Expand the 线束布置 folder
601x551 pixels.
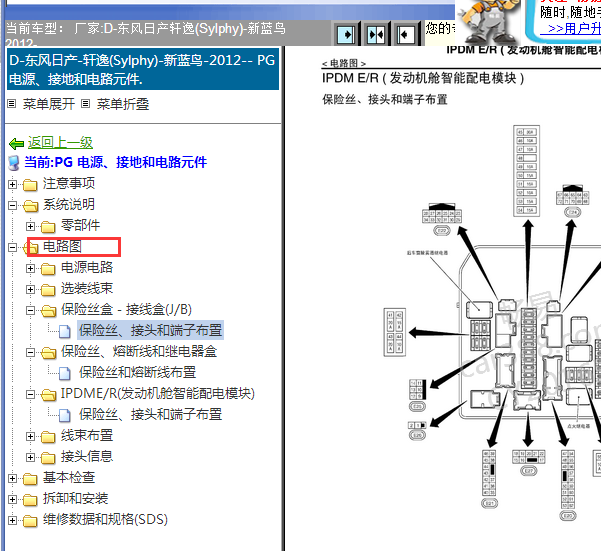point(30,436)
